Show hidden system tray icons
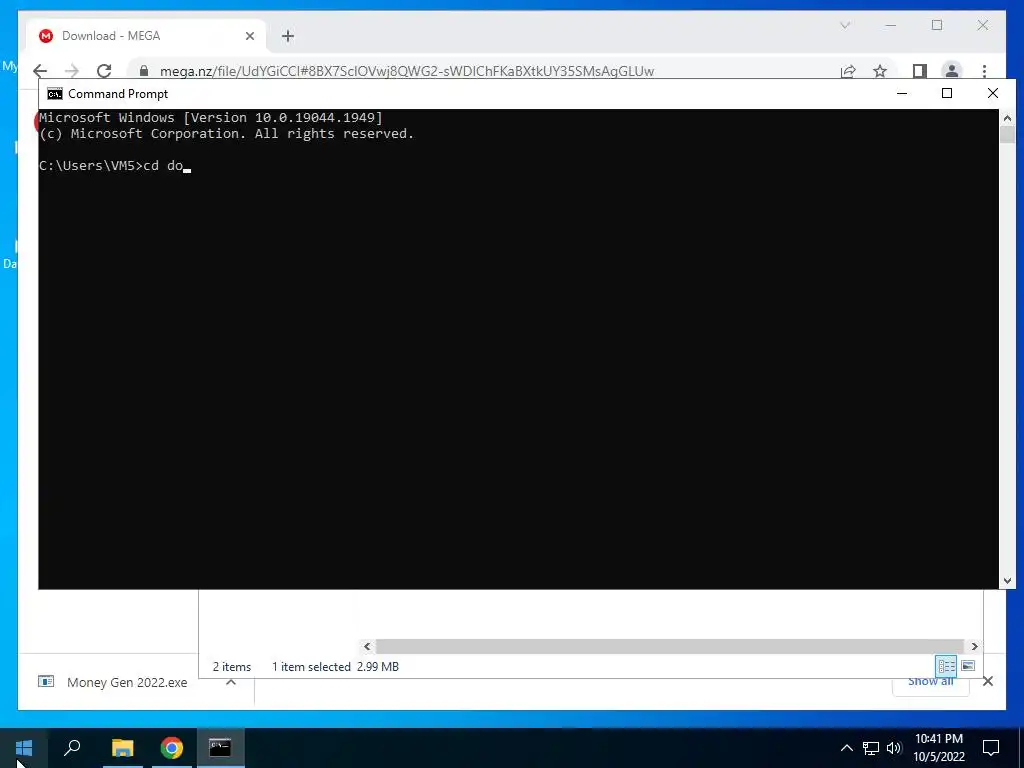This screenshot has width=1024, height=768. pos(846,748)
